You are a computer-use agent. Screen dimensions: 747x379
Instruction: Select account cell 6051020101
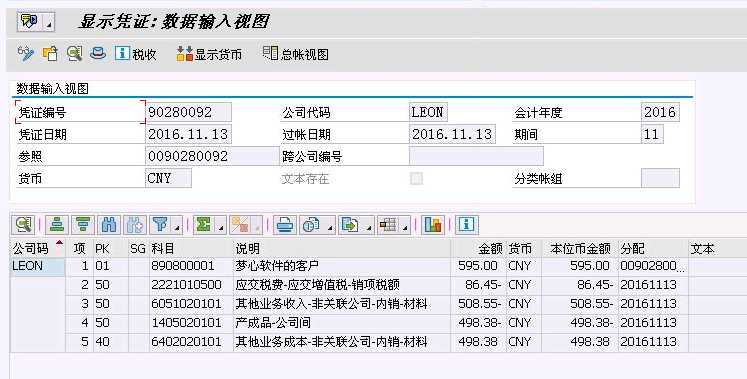point(192,304)
